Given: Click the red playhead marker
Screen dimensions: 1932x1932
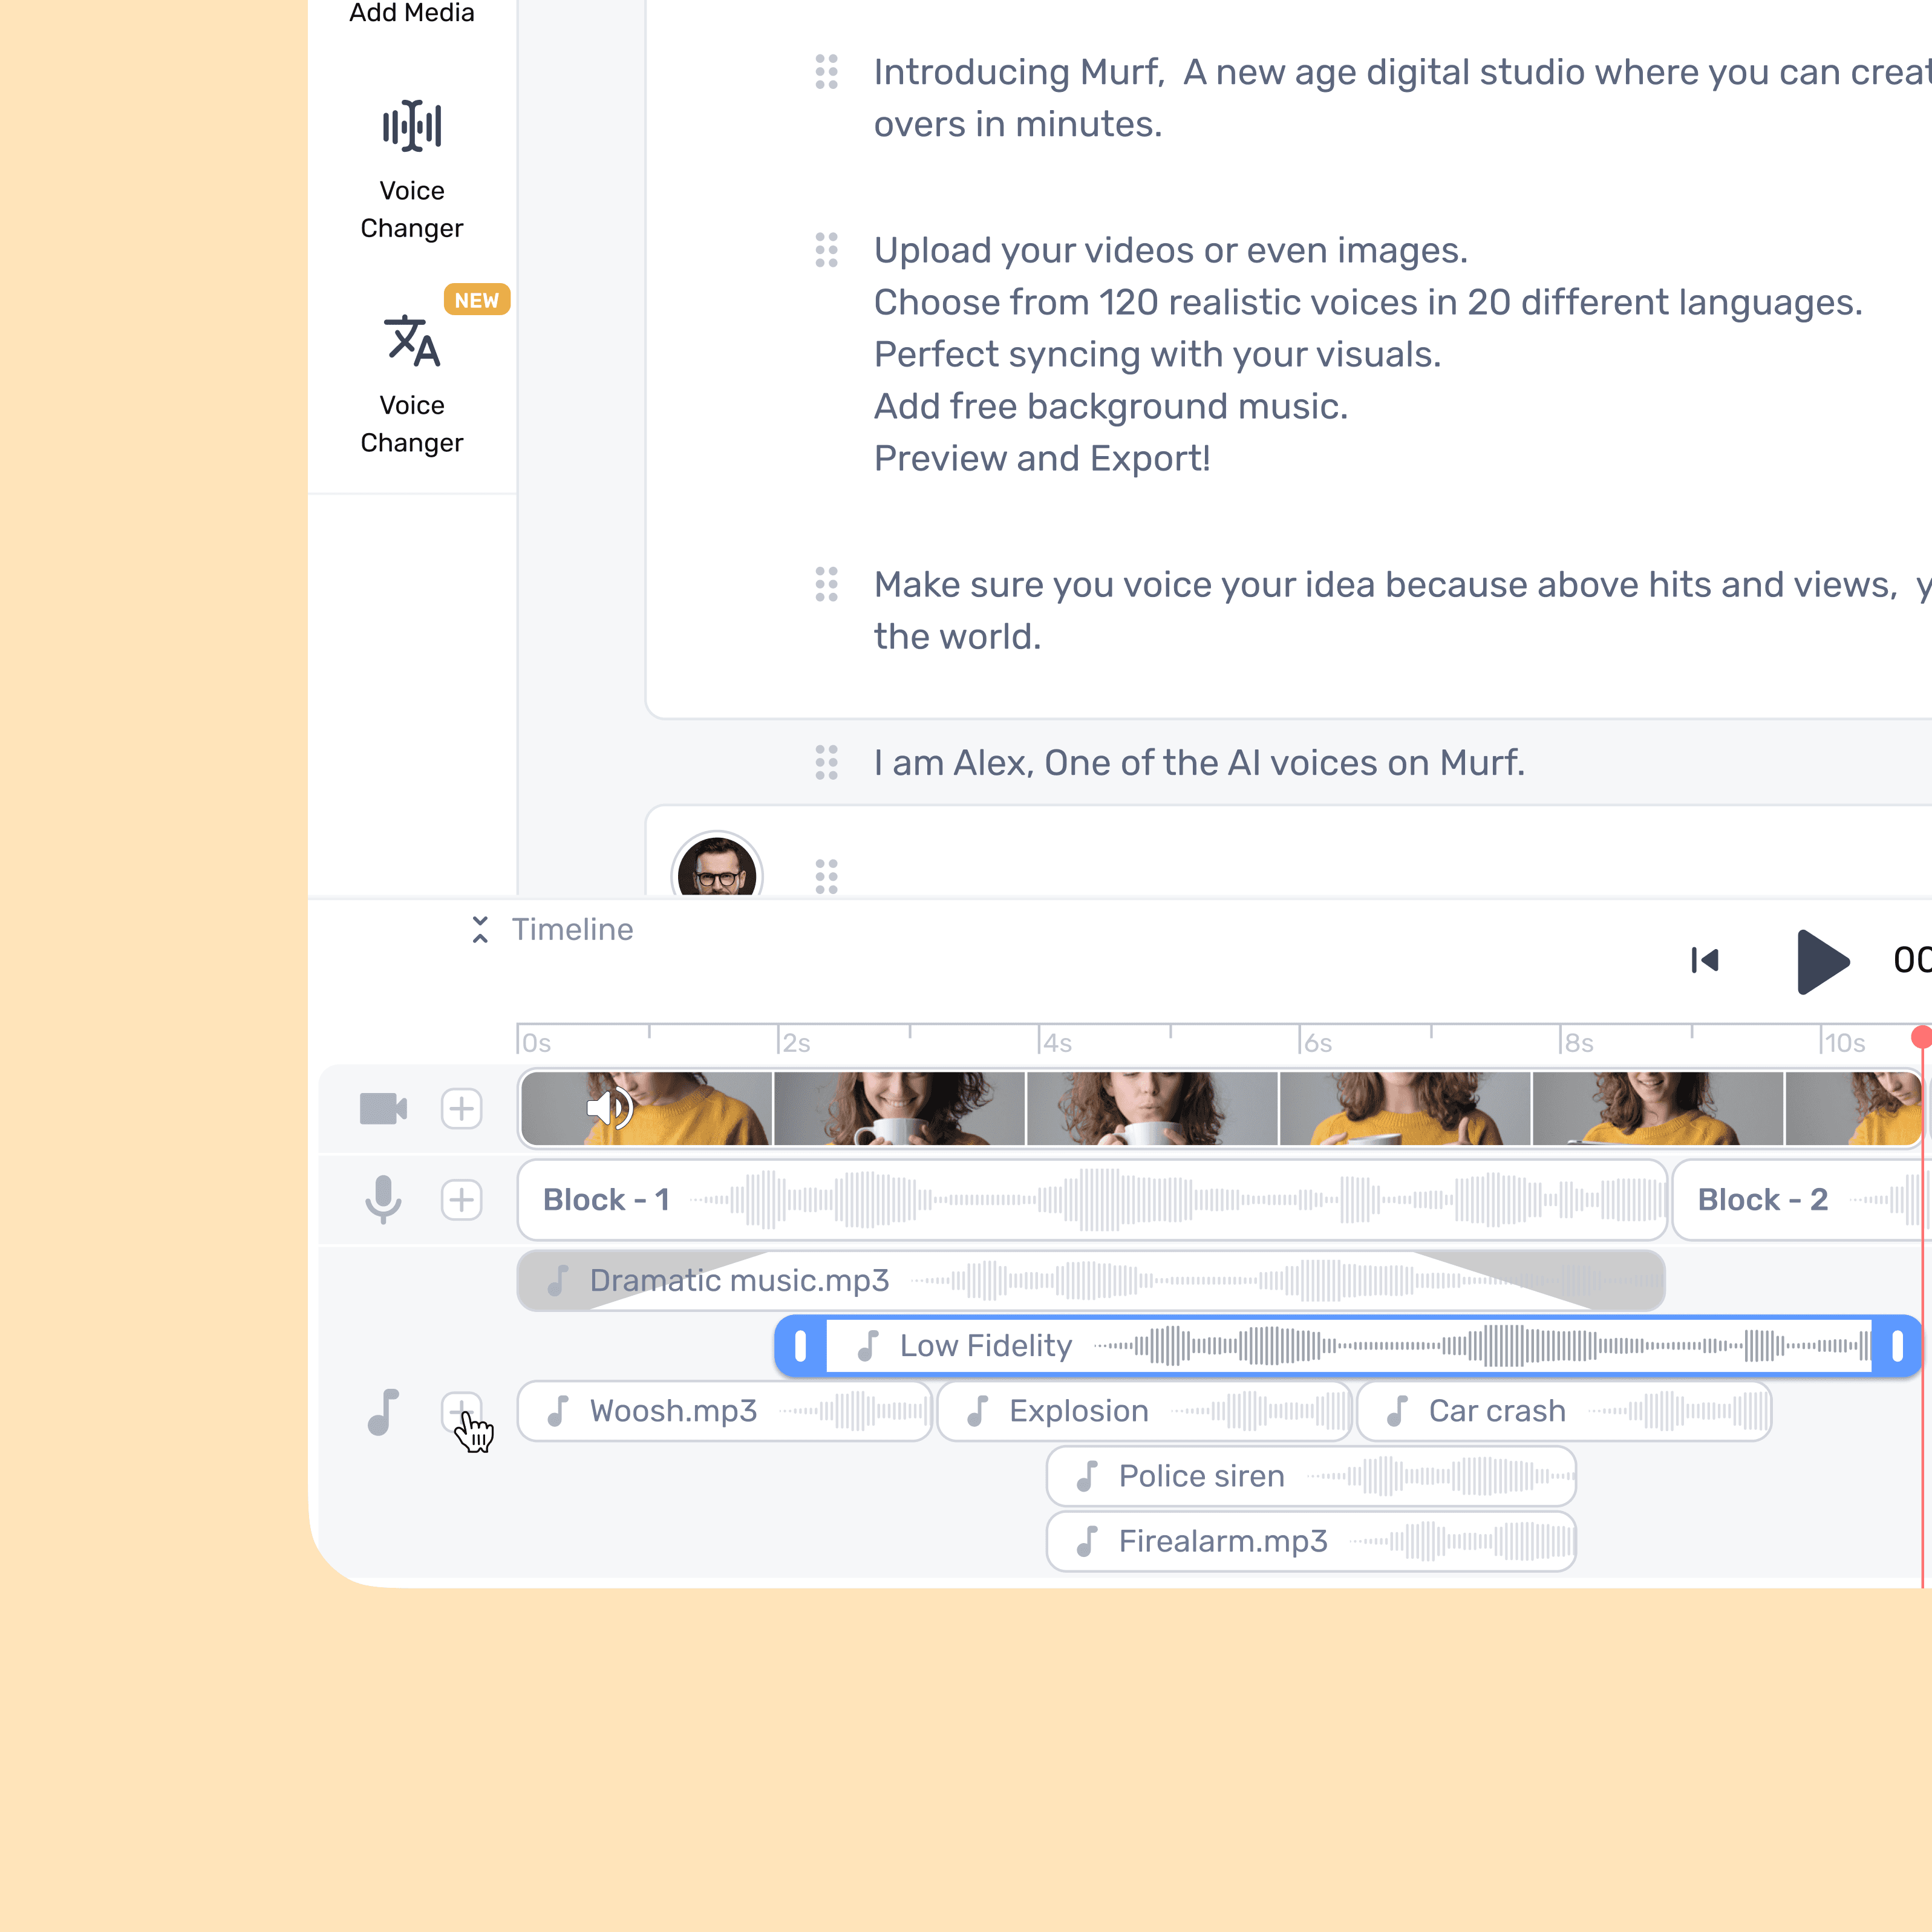Looking at the screenshot, I should (1921, 1037).
